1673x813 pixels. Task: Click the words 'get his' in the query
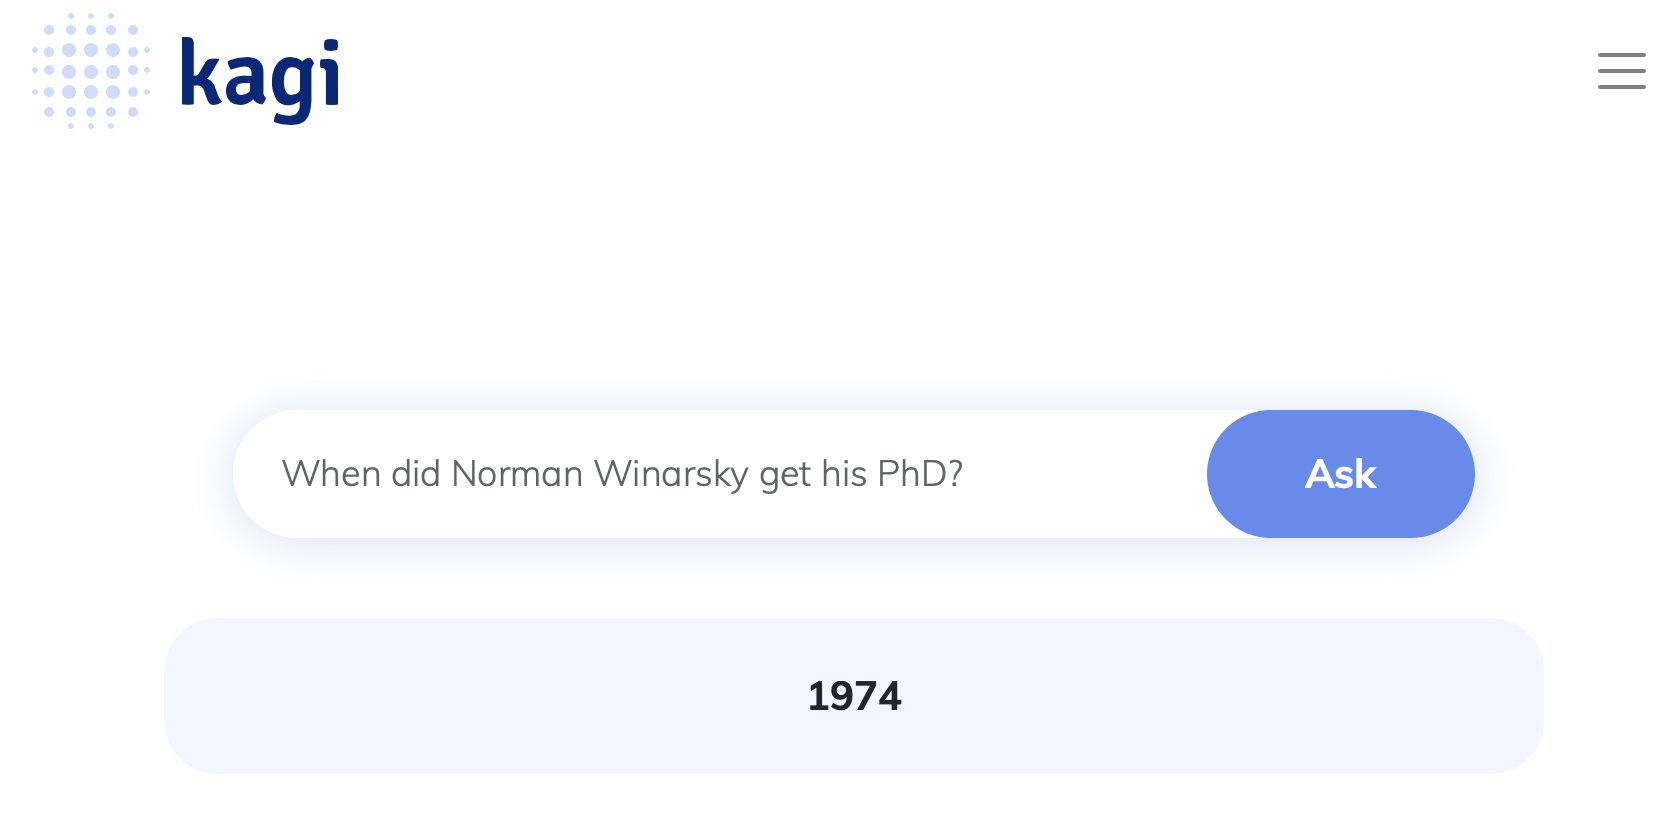813,475
